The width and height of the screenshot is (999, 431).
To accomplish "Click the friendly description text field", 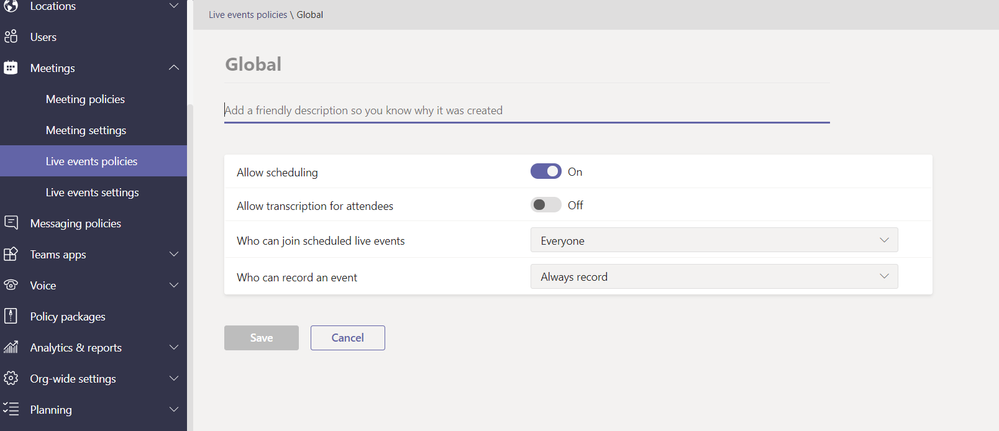I will 526,110.
